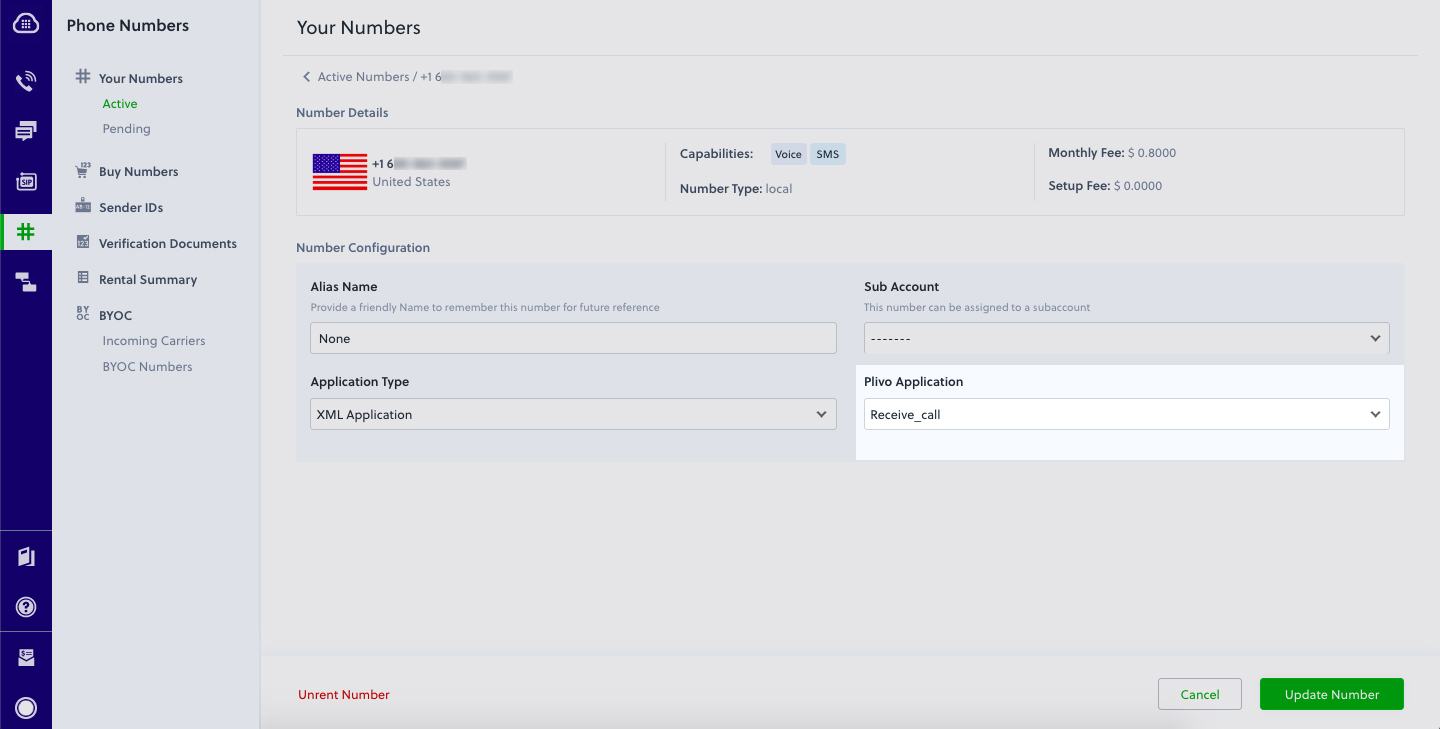Select the Phone Numbers hash icon

point(26,232)
